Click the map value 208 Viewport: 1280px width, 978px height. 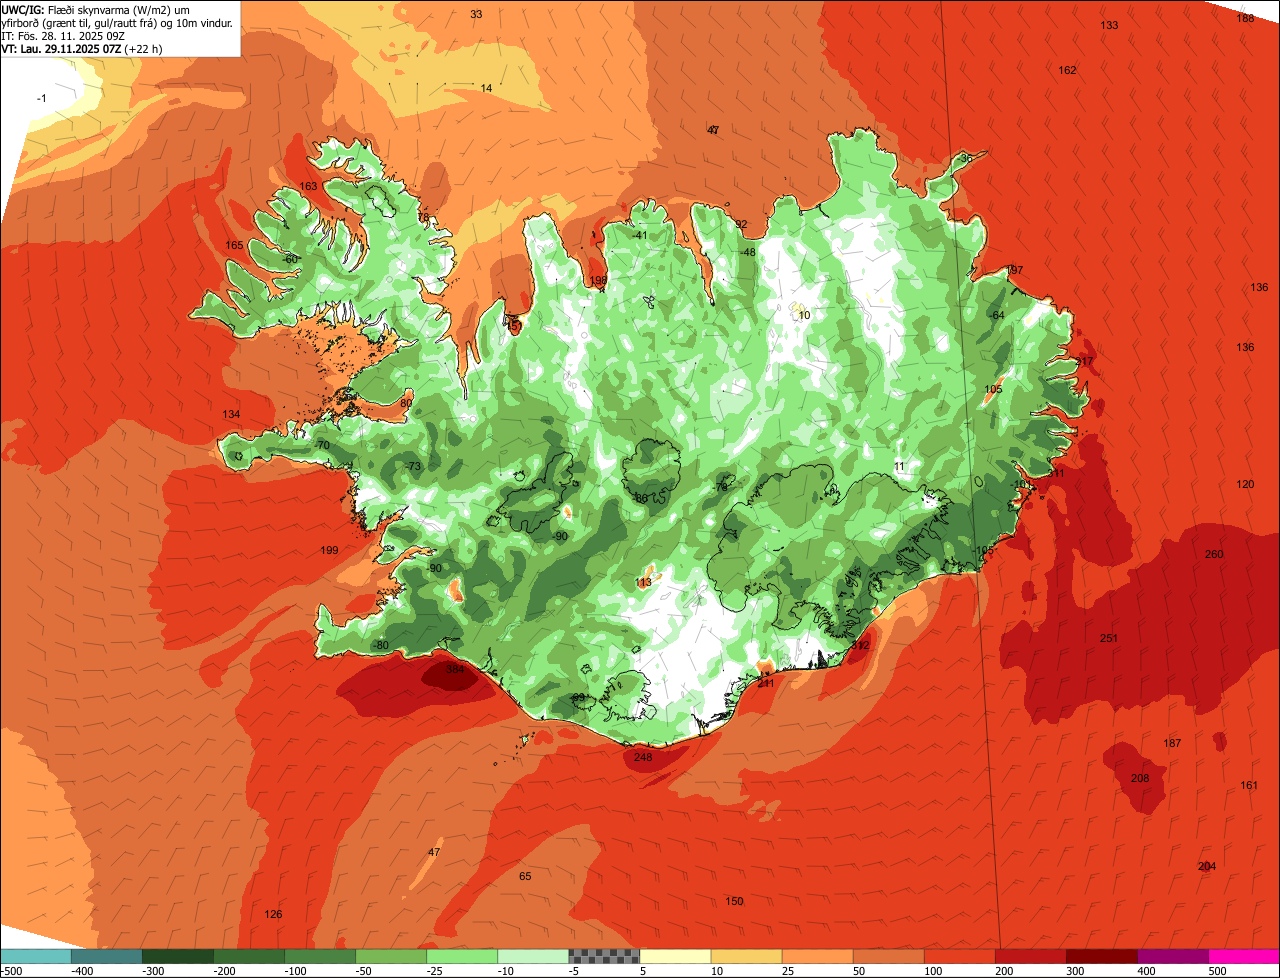pos(1140,778)
